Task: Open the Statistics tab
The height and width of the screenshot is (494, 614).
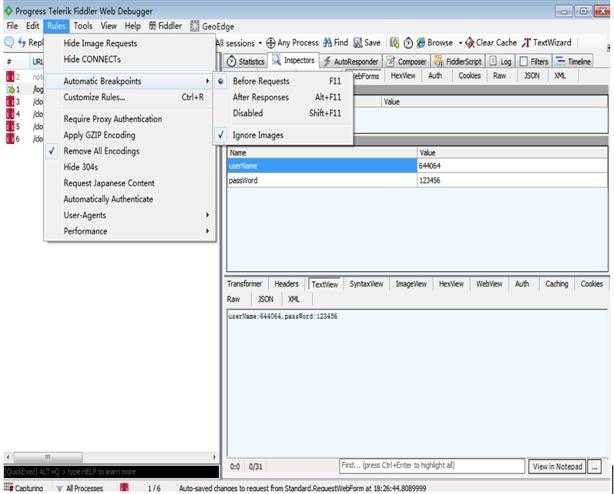Action: coord(245,61)
